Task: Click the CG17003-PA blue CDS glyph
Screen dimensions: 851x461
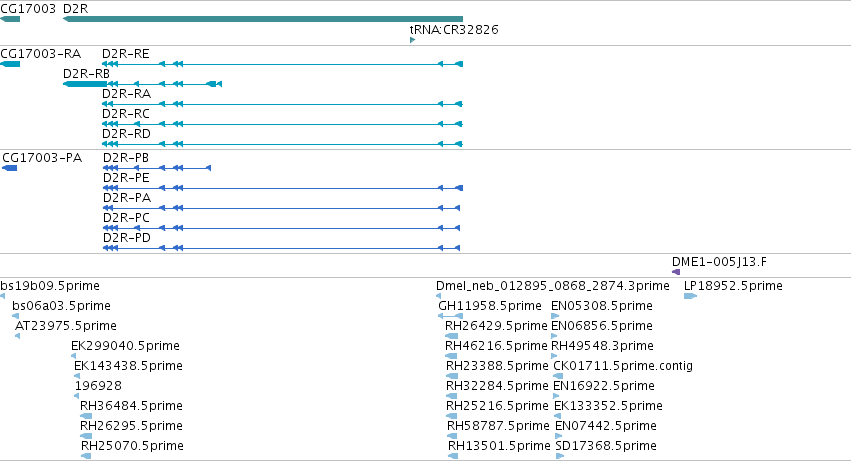Action: point(10,168)
